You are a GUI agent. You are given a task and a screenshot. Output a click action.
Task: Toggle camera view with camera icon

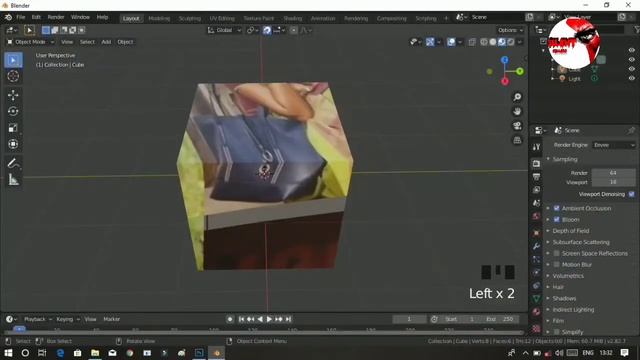[x=517, y=126]
